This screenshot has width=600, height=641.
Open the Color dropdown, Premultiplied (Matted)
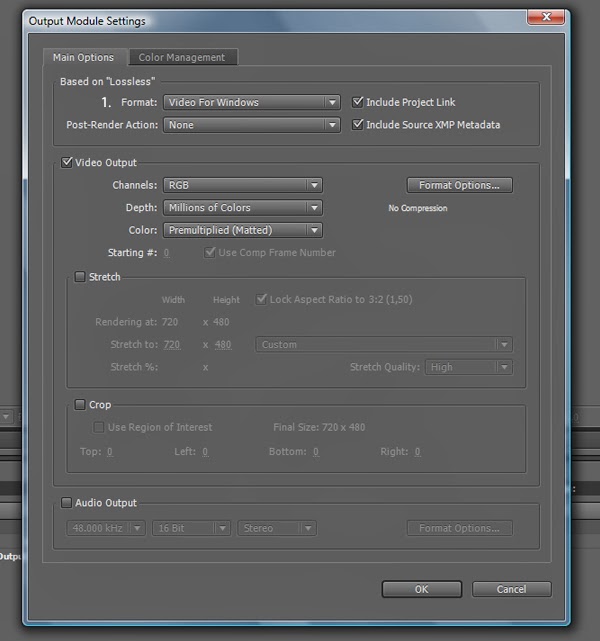tap(243, 230)
